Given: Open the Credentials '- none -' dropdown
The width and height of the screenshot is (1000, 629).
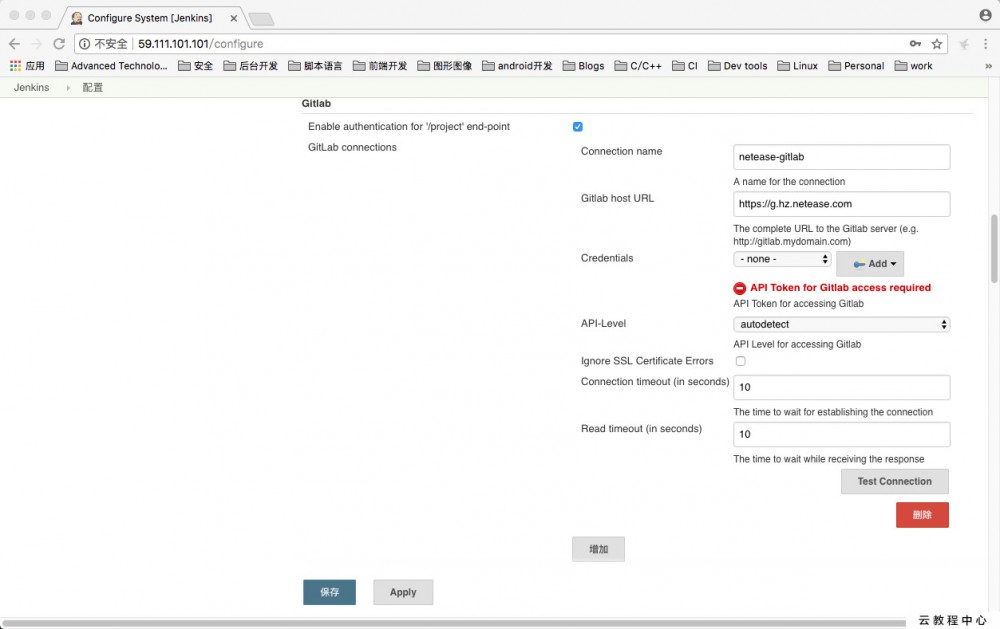Looking at the screenshot, I should click(x=781, y=258).
